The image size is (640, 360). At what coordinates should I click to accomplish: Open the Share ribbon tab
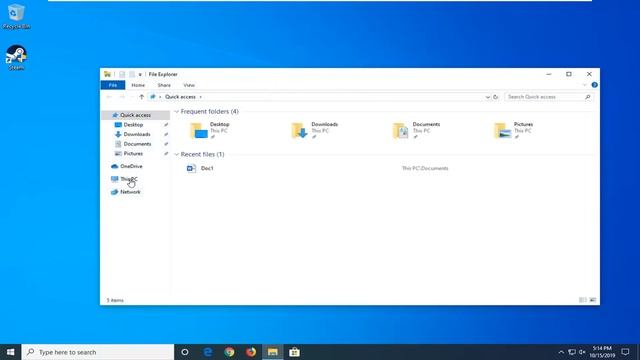coord(164,85)
